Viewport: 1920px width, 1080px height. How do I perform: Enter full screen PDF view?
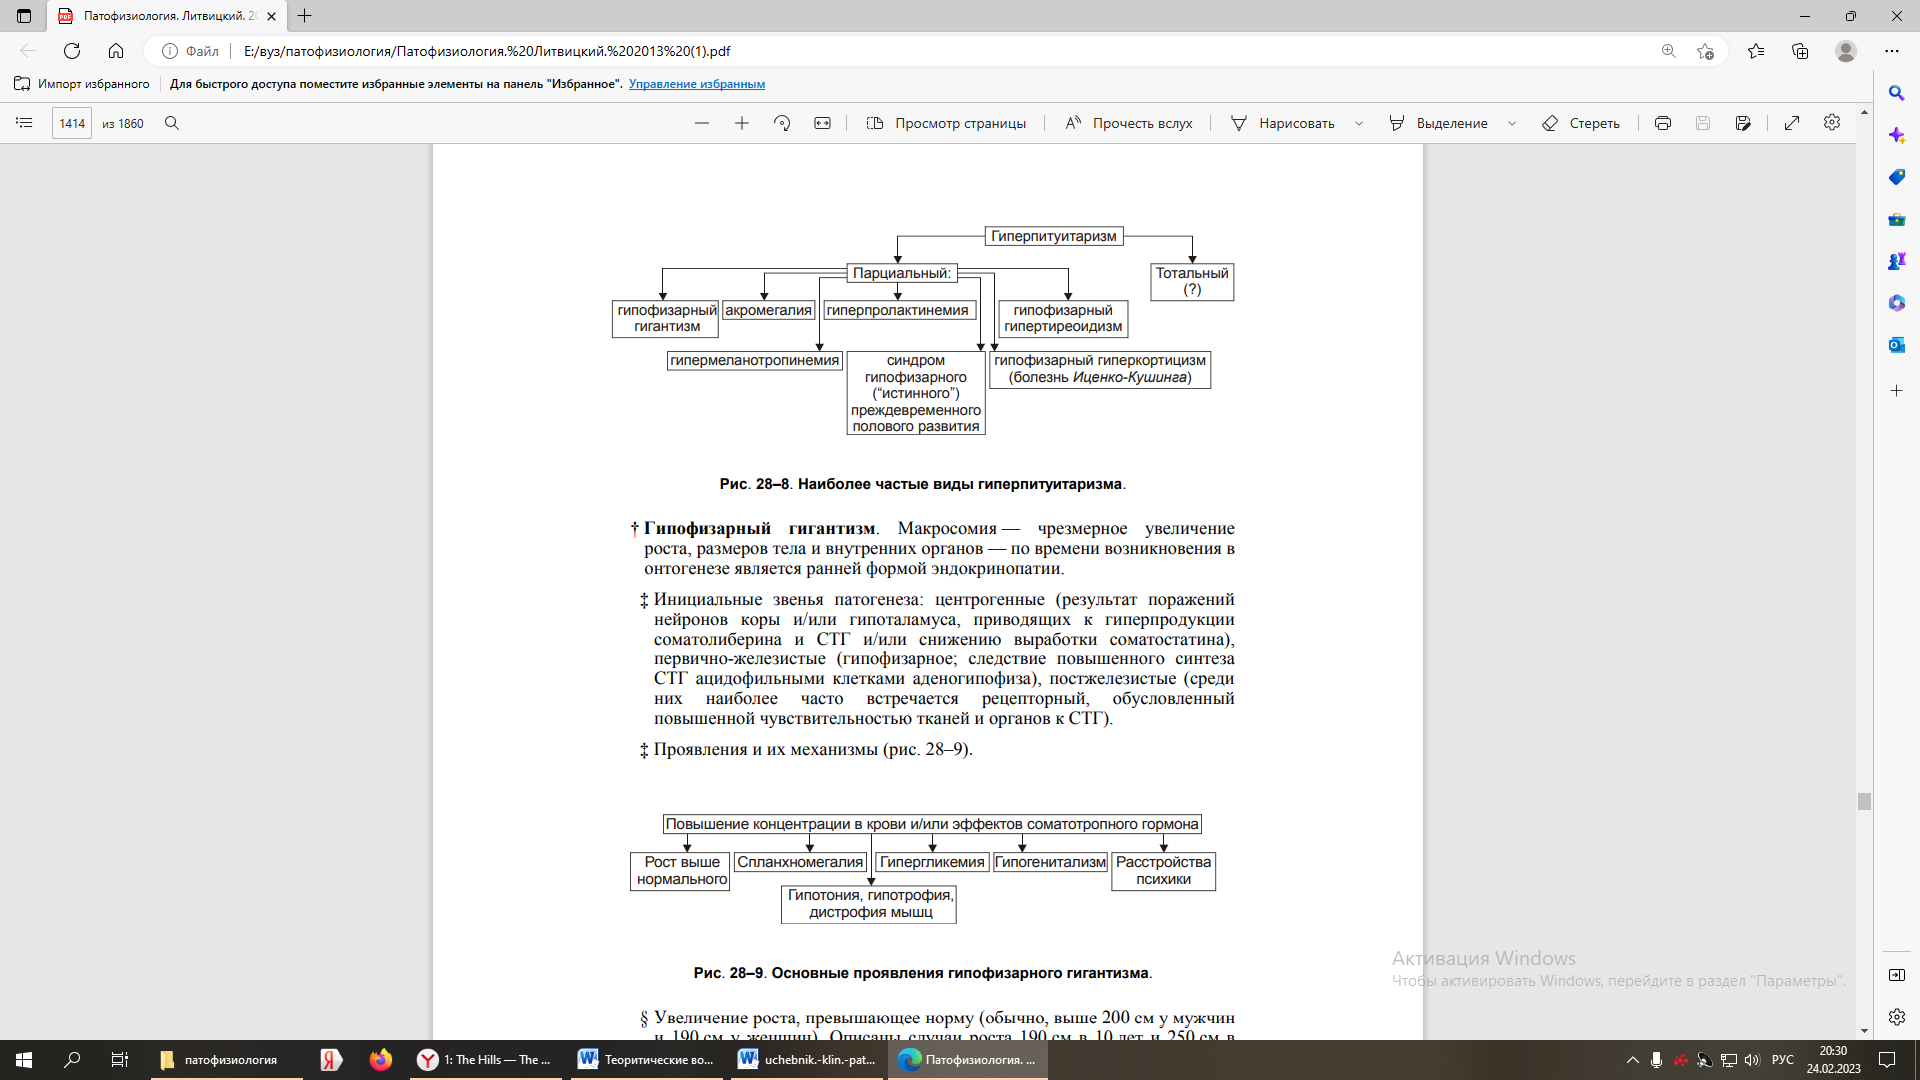pyautogui.click(x=1792, y=123)
